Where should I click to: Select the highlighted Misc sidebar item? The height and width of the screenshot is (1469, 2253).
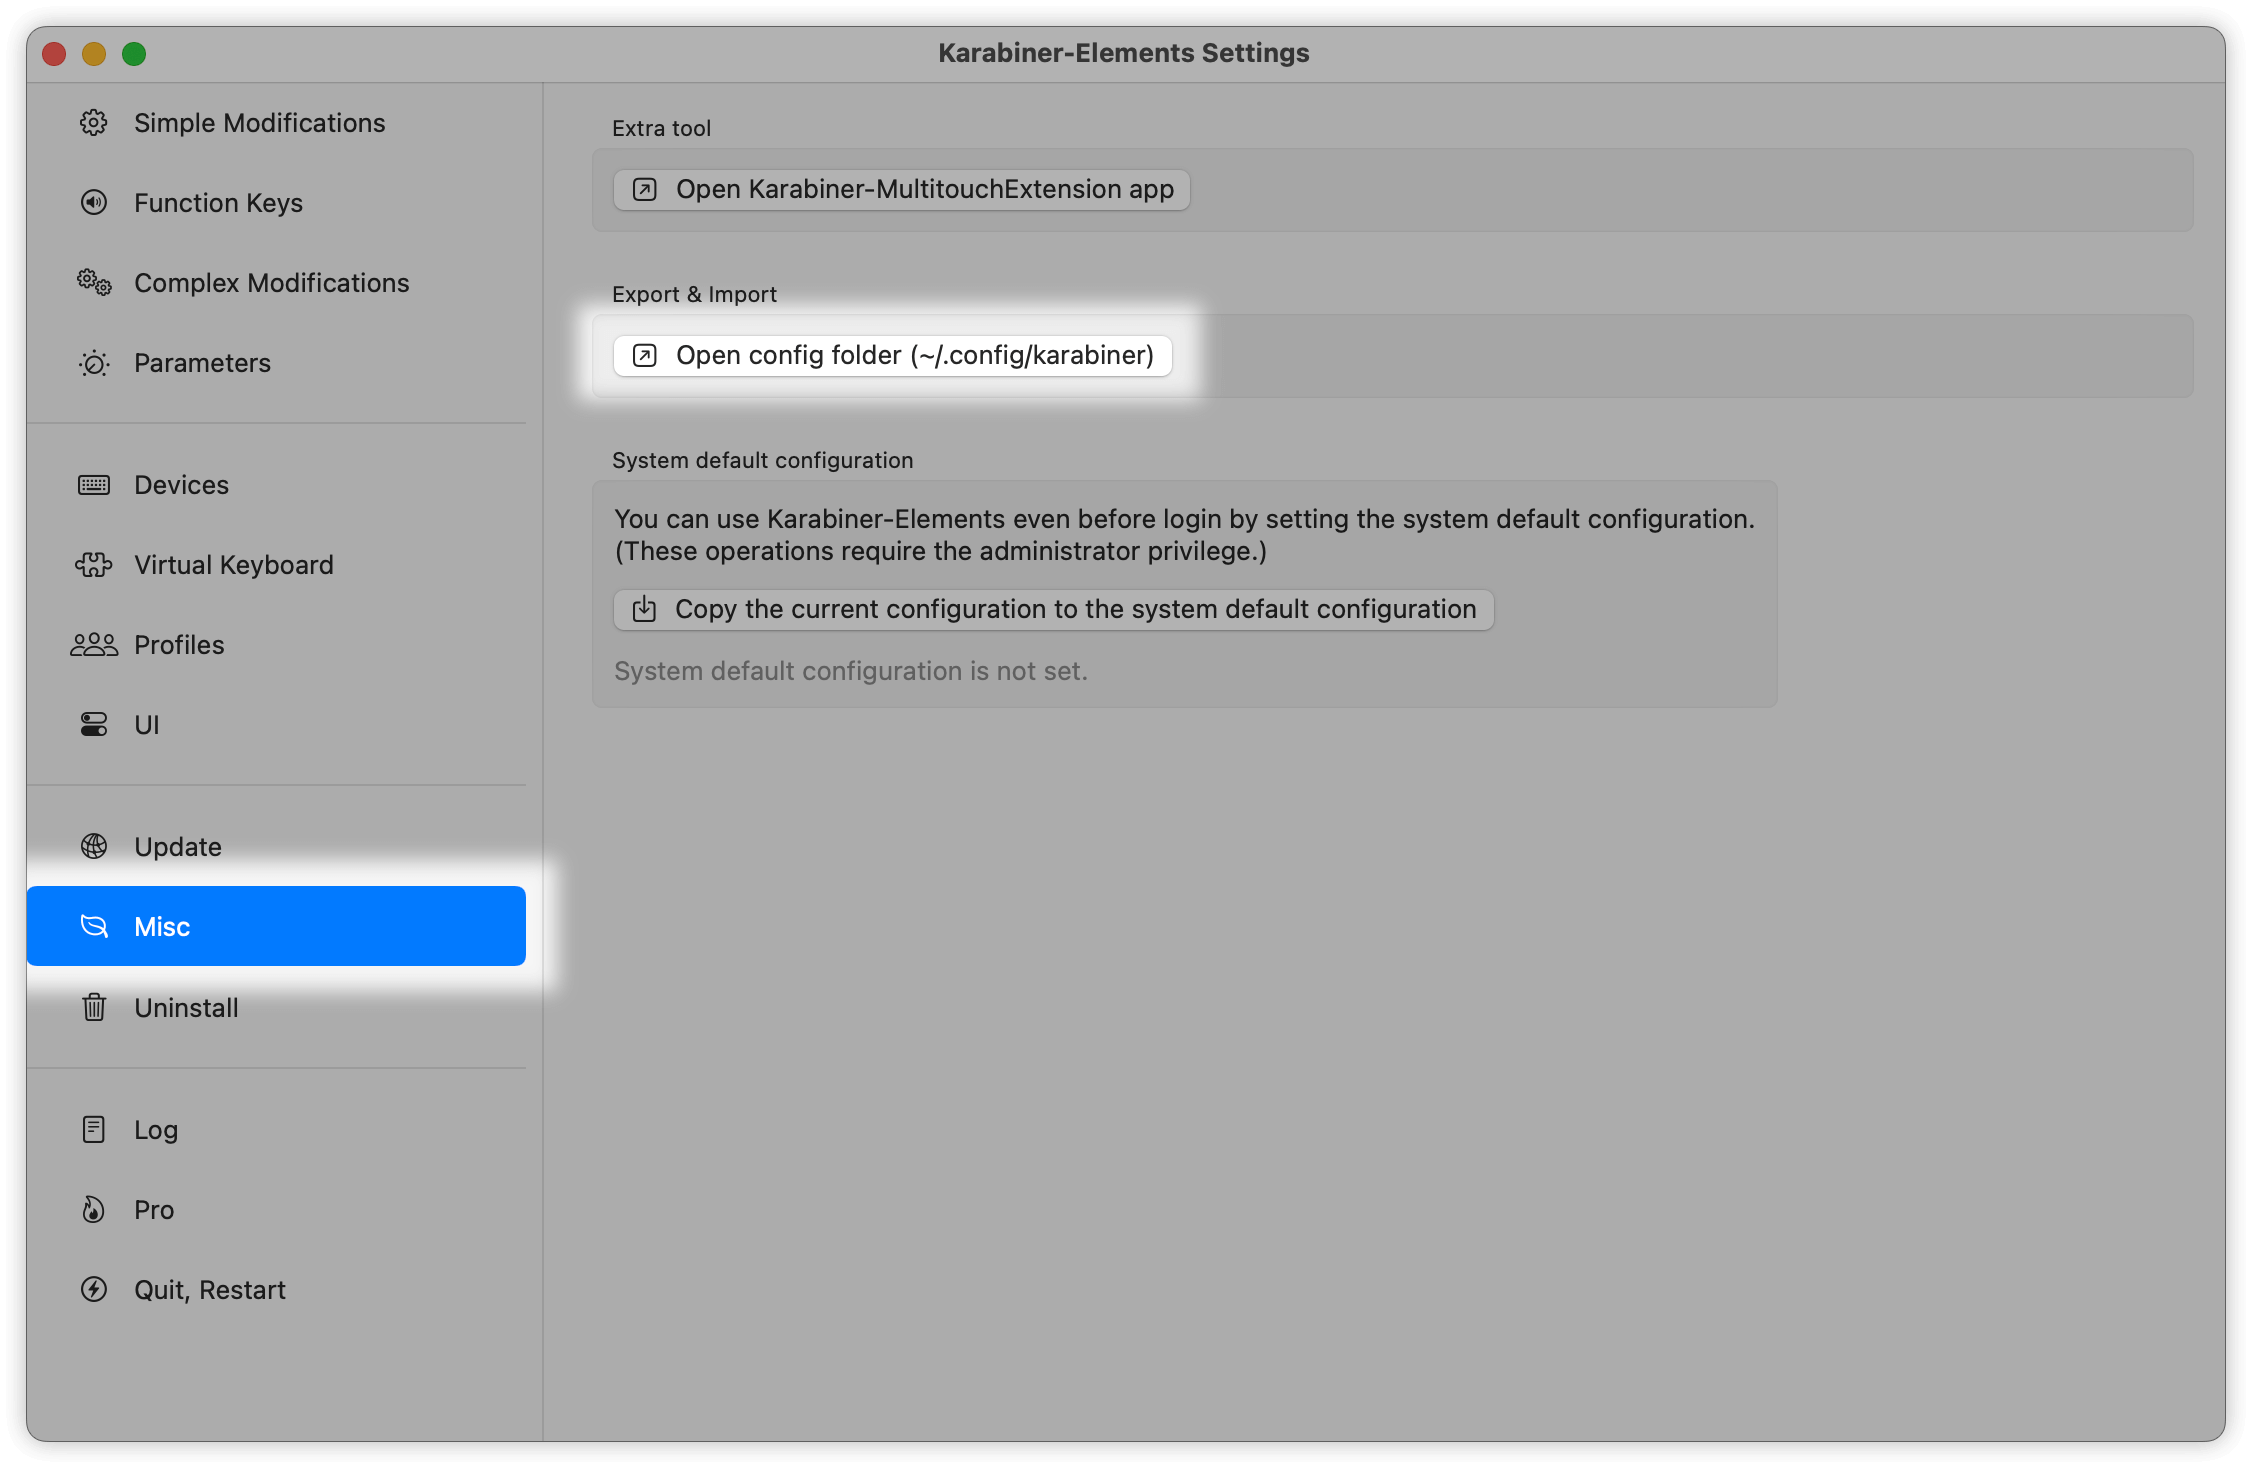point(277,926)
